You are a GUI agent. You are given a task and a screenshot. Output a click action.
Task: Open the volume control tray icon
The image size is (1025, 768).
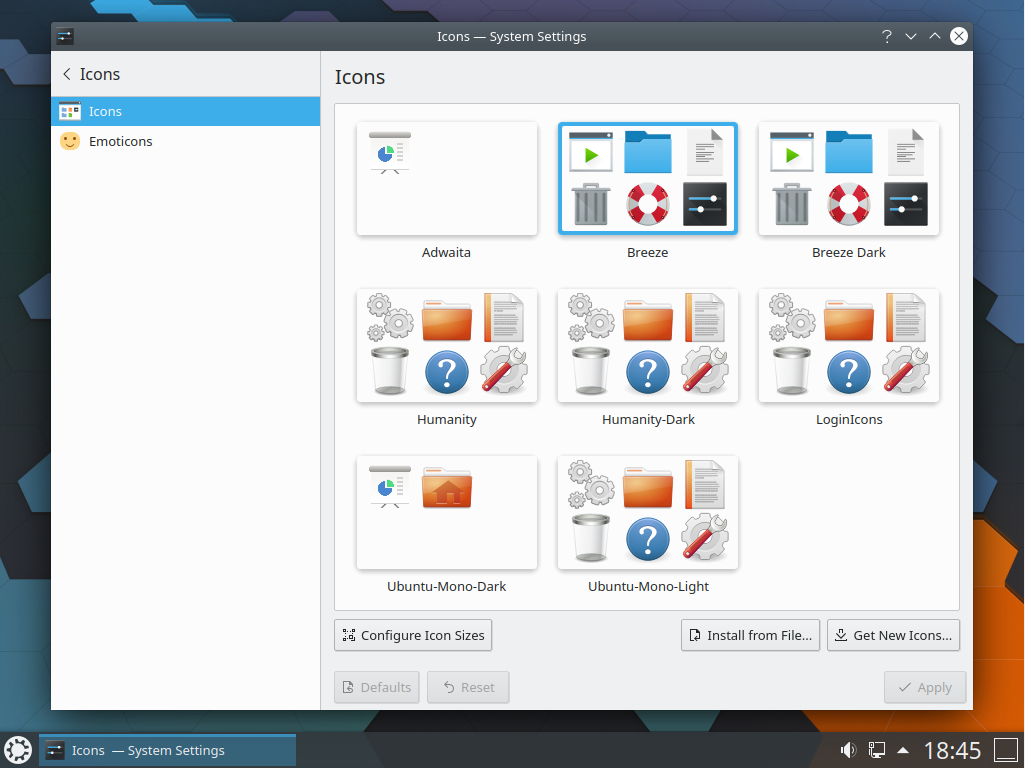coord(849,750)
